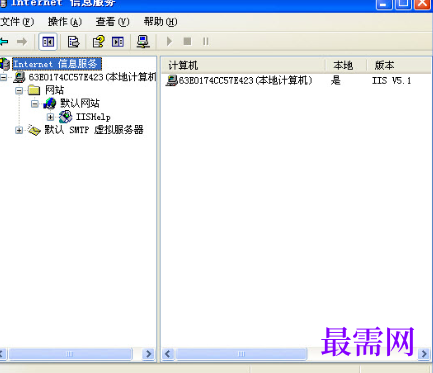Click the IISHelp gear globe icon

(x=65, y=116)
